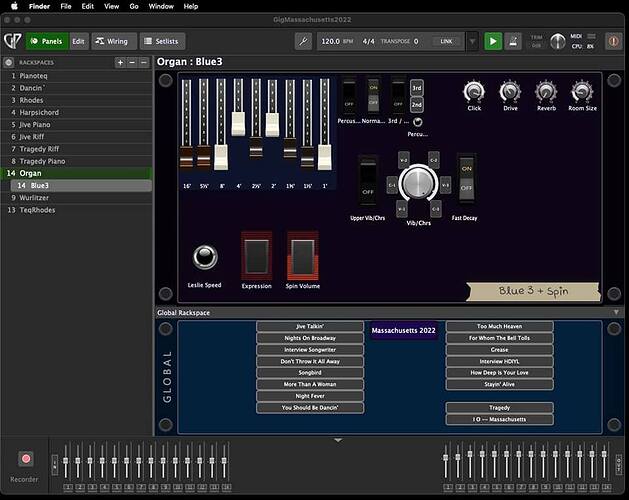The height and width of the screenshot is (500, 629).
Task: Select the 2nd harmonic percussion button
Action: pyautogui.click(x=417, y=104)
